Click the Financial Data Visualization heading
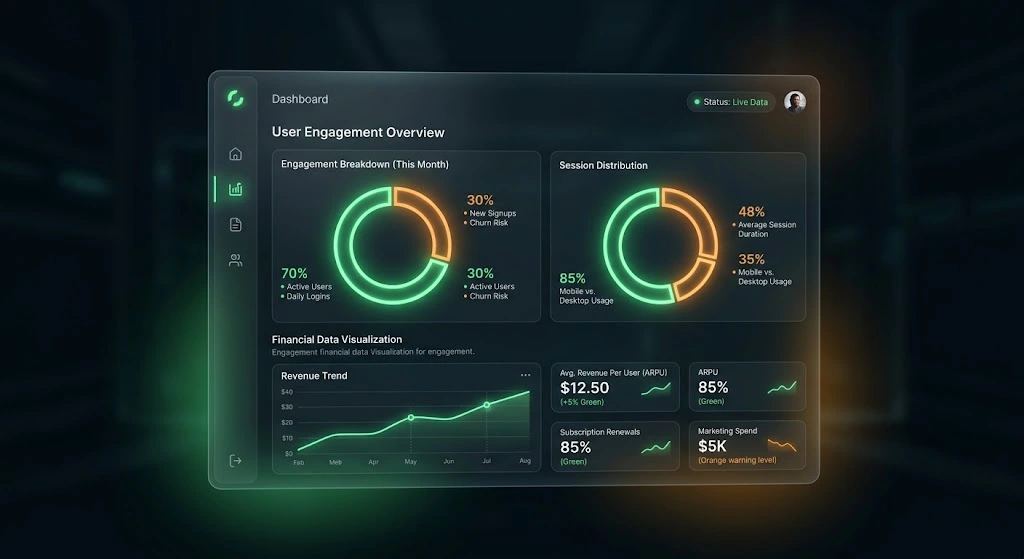1024x559 pixels. tap(337, 340)
